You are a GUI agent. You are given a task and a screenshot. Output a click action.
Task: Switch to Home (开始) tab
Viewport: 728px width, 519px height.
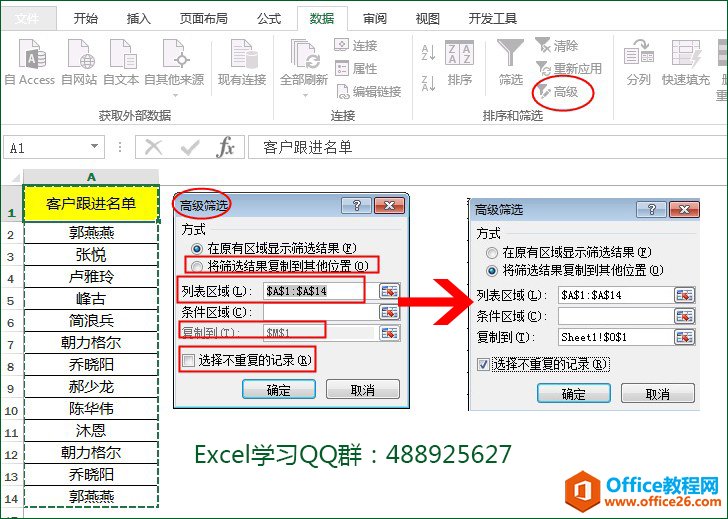85,19
